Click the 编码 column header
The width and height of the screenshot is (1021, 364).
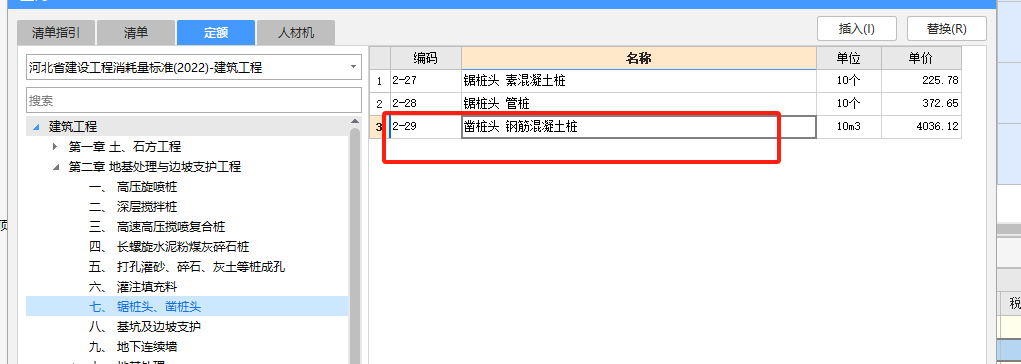426,59
